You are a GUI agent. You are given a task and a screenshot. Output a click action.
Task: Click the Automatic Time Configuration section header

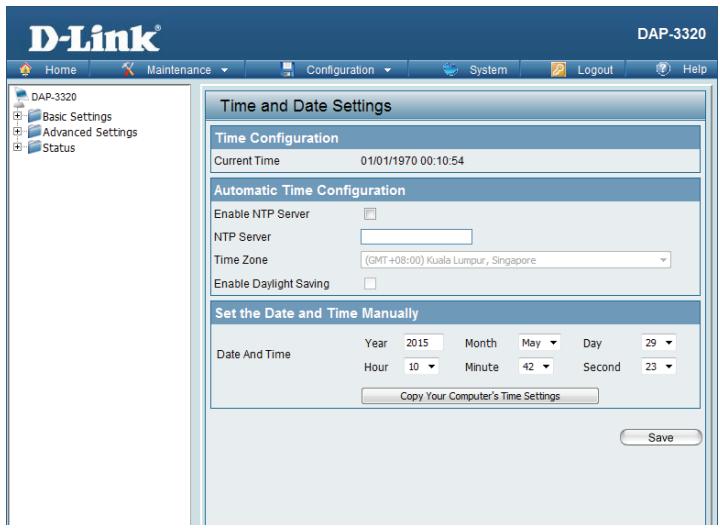click(x=456, y=190)
